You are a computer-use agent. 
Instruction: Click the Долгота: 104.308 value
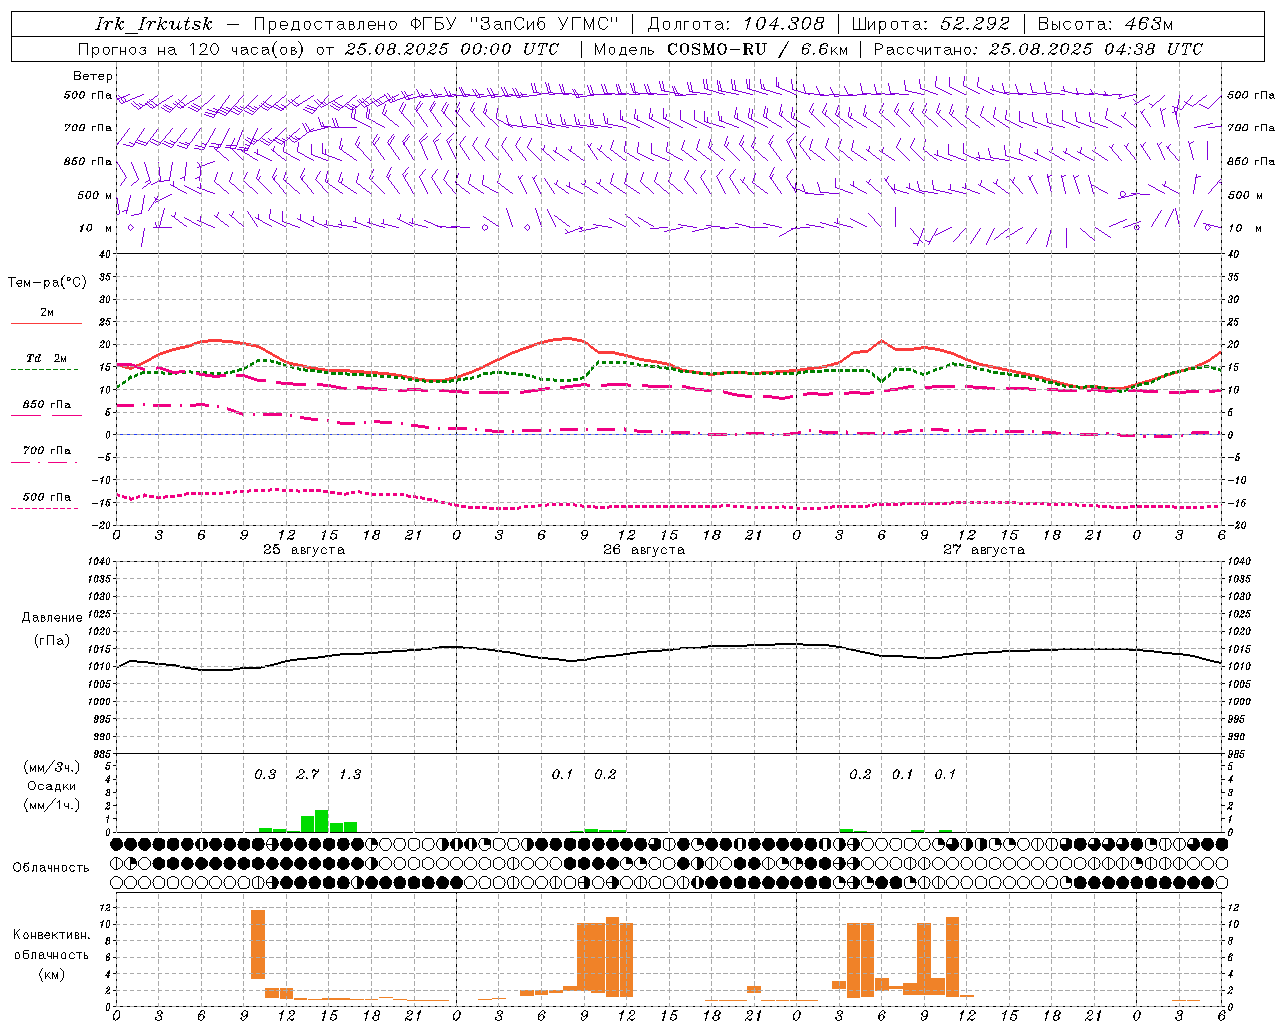click(736, 24)
